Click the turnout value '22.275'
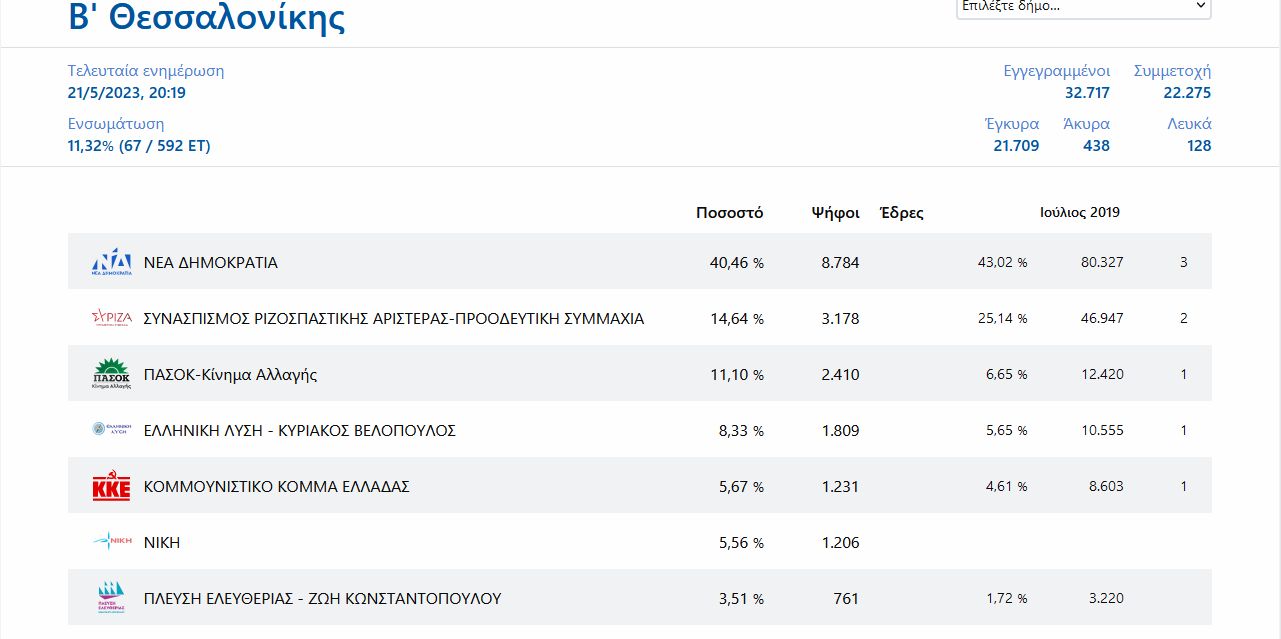This screenshot has height=639, width=1281. pos(1187,93)
